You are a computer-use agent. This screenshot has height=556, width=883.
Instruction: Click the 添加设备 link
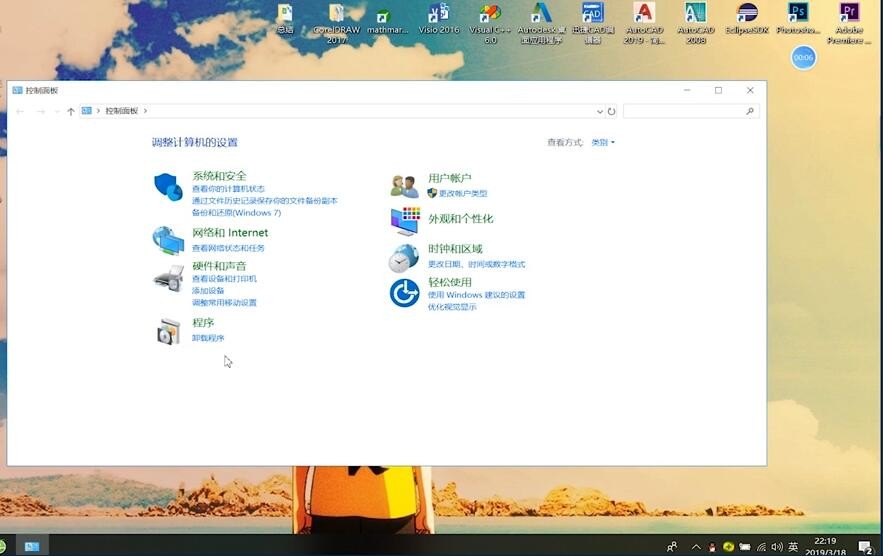pyautogui.click(x=208, y=291)
